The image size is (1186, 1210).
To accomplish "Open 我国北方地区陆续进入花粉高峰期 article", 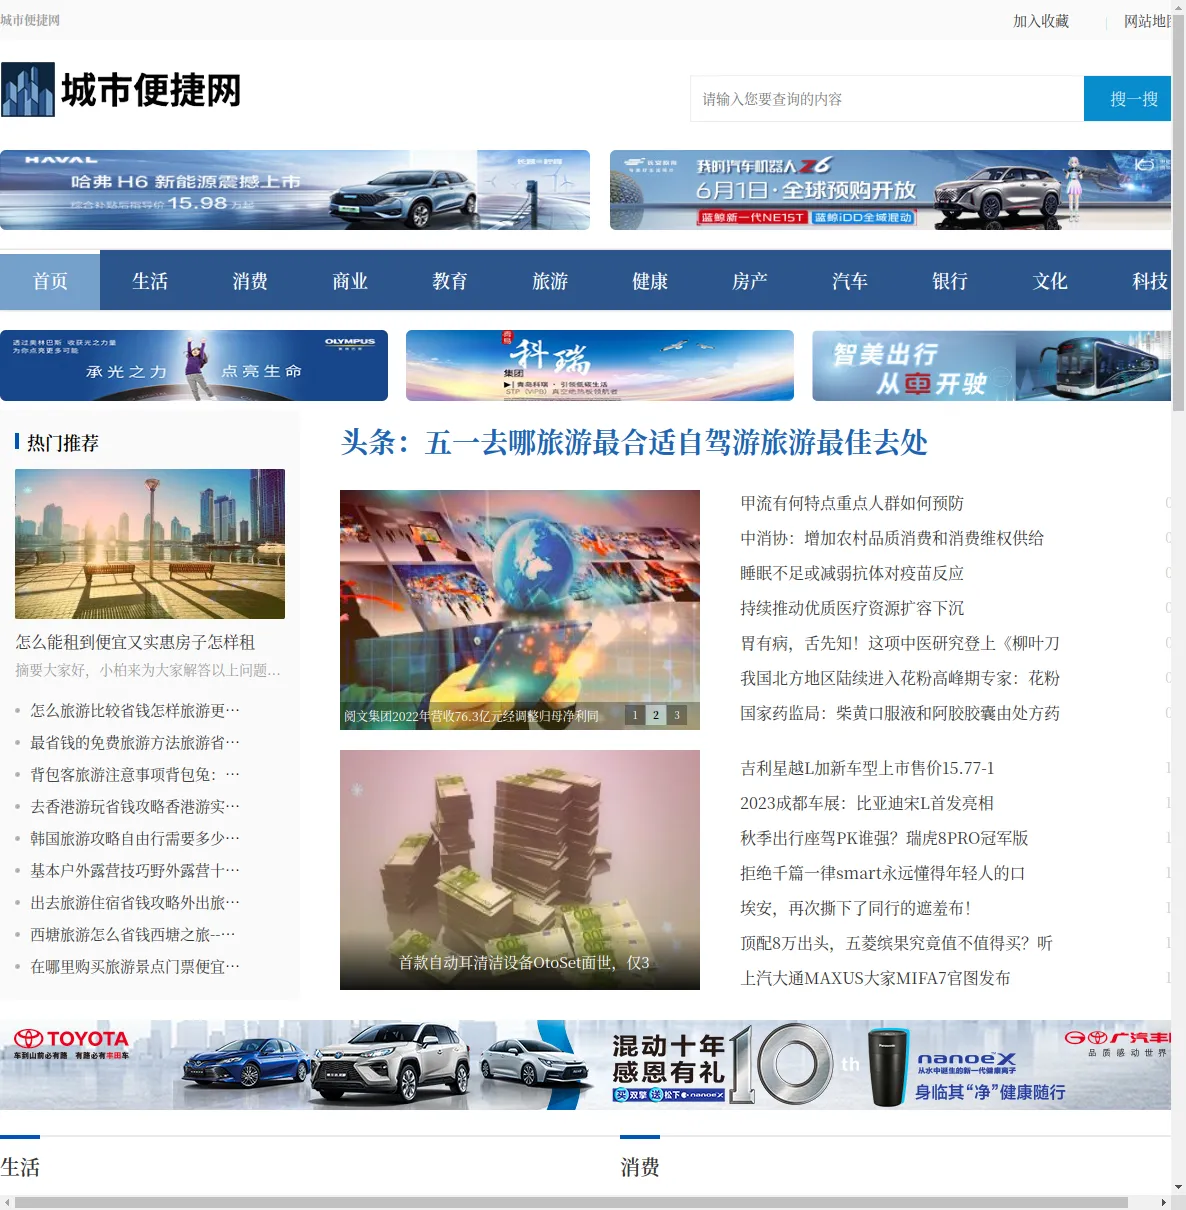I will 900,678.
